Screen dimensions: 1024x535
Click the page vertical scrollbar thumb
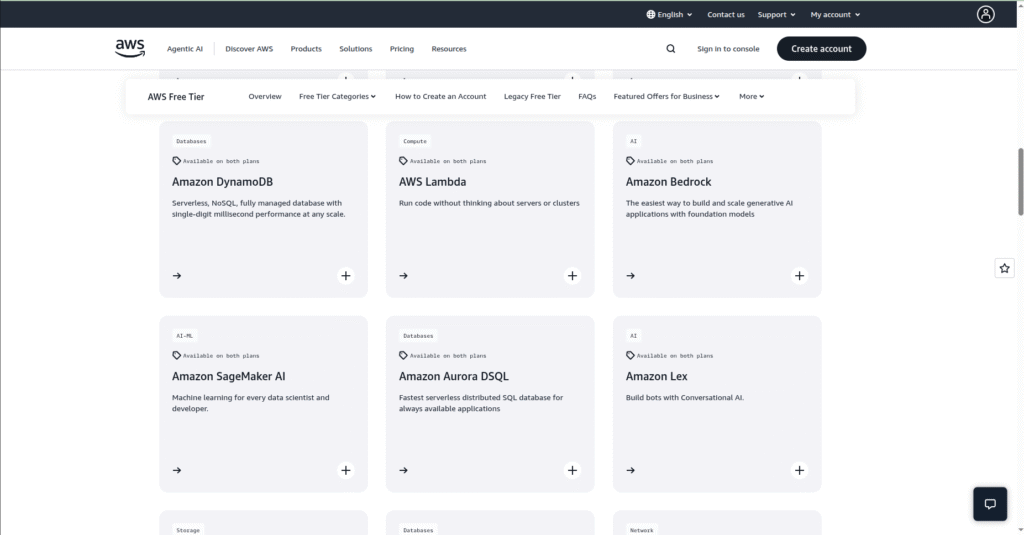pos(1020,182)
